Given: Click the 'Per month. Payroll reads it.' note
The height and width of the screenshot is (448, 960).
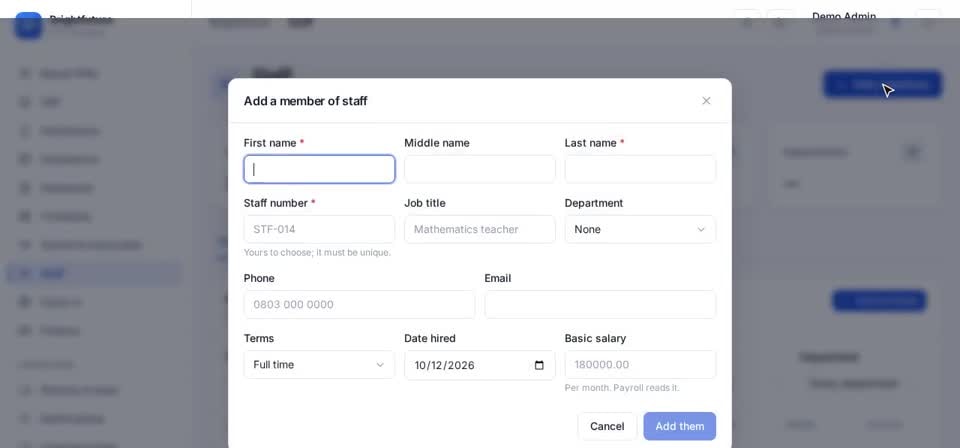Looking at the screenshot, I should coord(622,388).
